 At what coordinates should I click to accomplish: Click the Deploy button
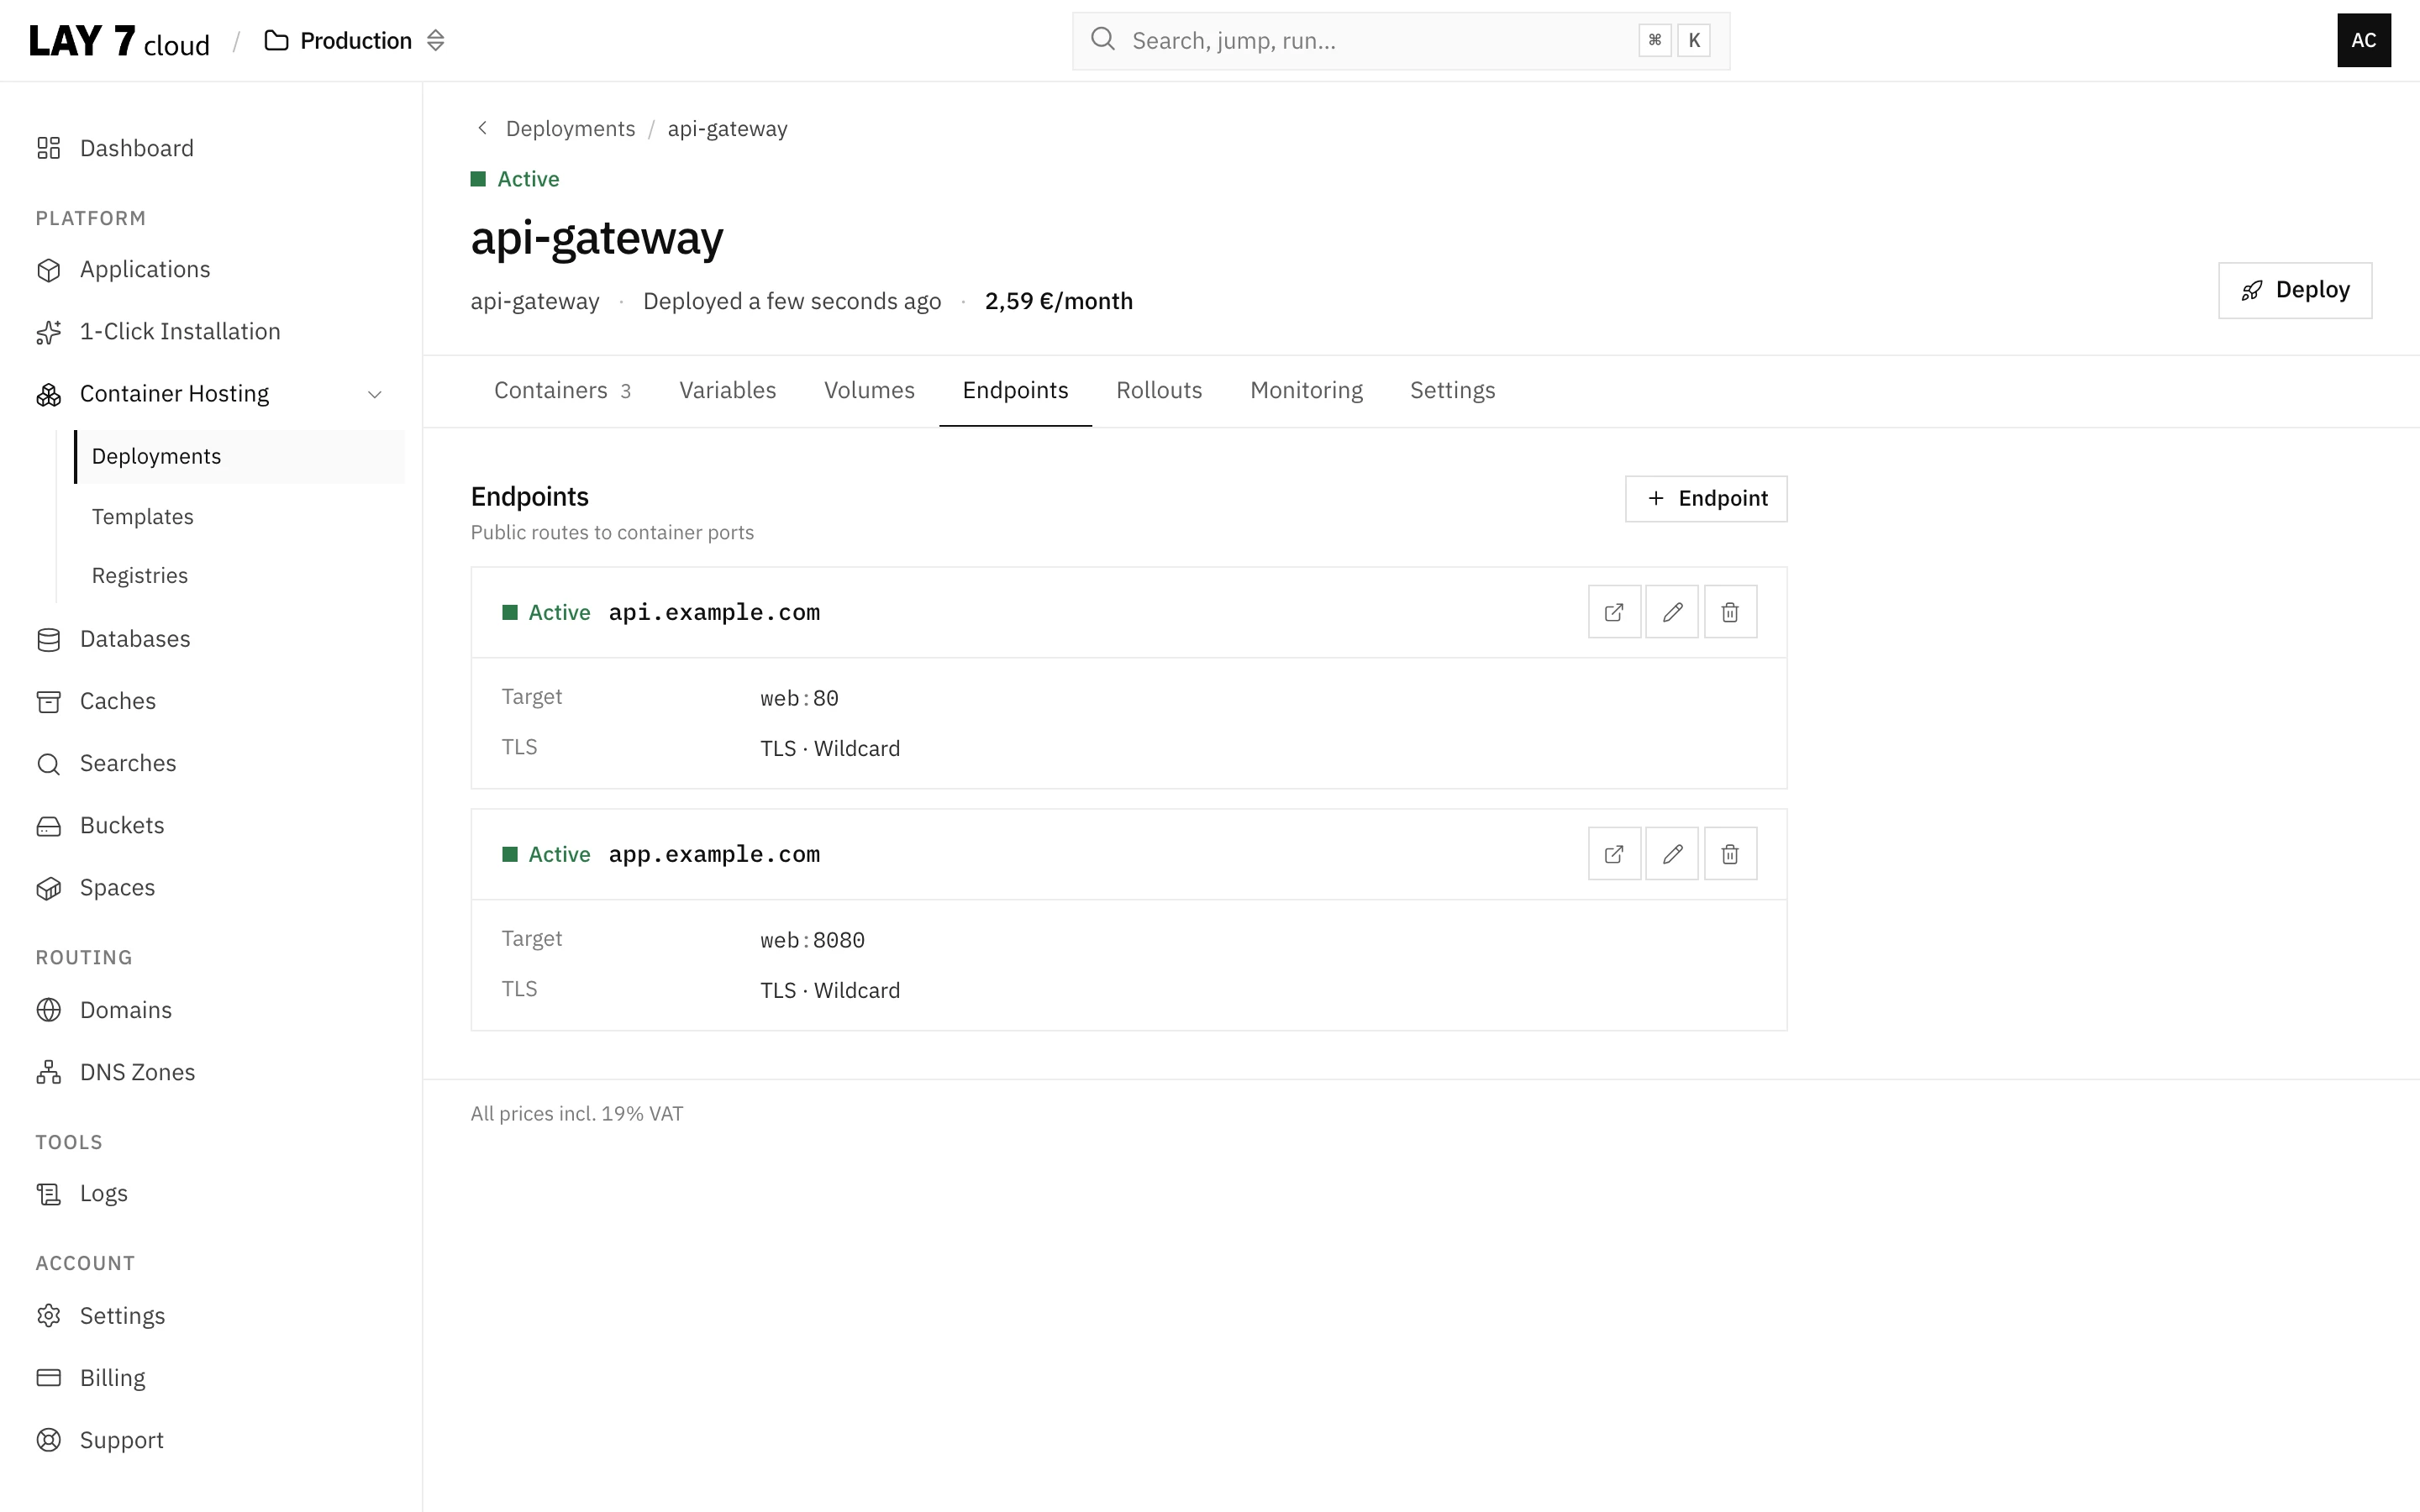pyautogui.click(x=2295, y=291)
